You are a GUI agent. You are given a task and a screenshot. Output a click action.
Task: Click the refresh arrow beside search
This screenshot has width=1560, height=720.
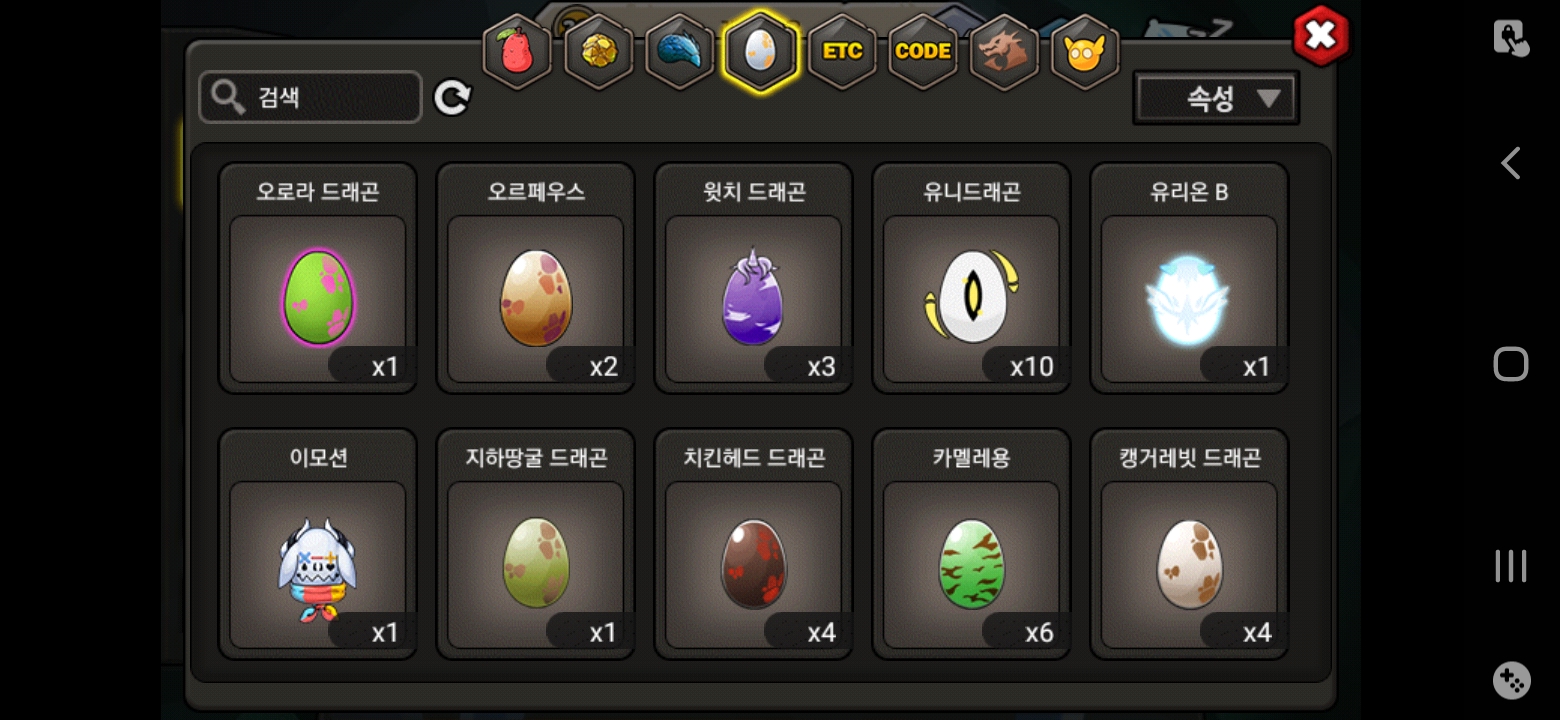[452, 97]
